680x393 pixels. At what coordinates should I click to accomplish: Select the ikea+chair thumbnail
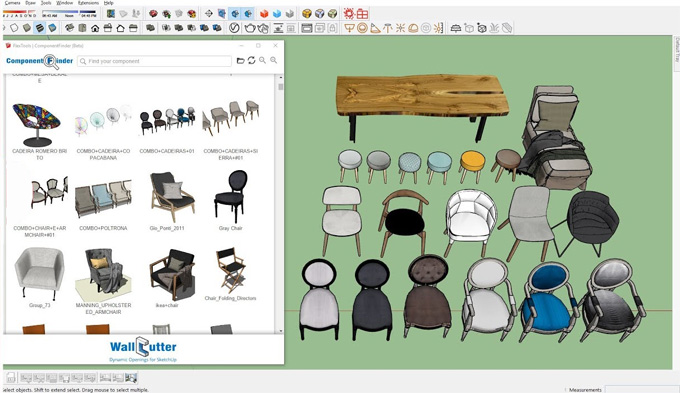(x=173, y=275)
